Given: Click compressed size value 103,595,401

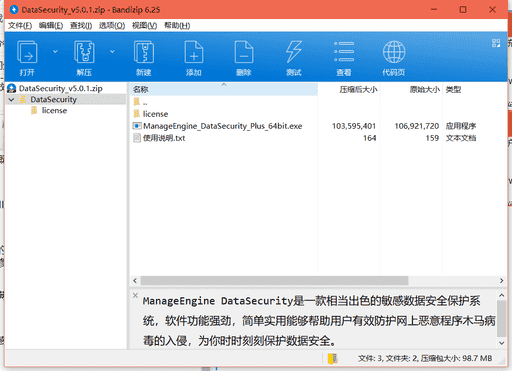Looking at the screenshot, I should (x=354, y=126).
